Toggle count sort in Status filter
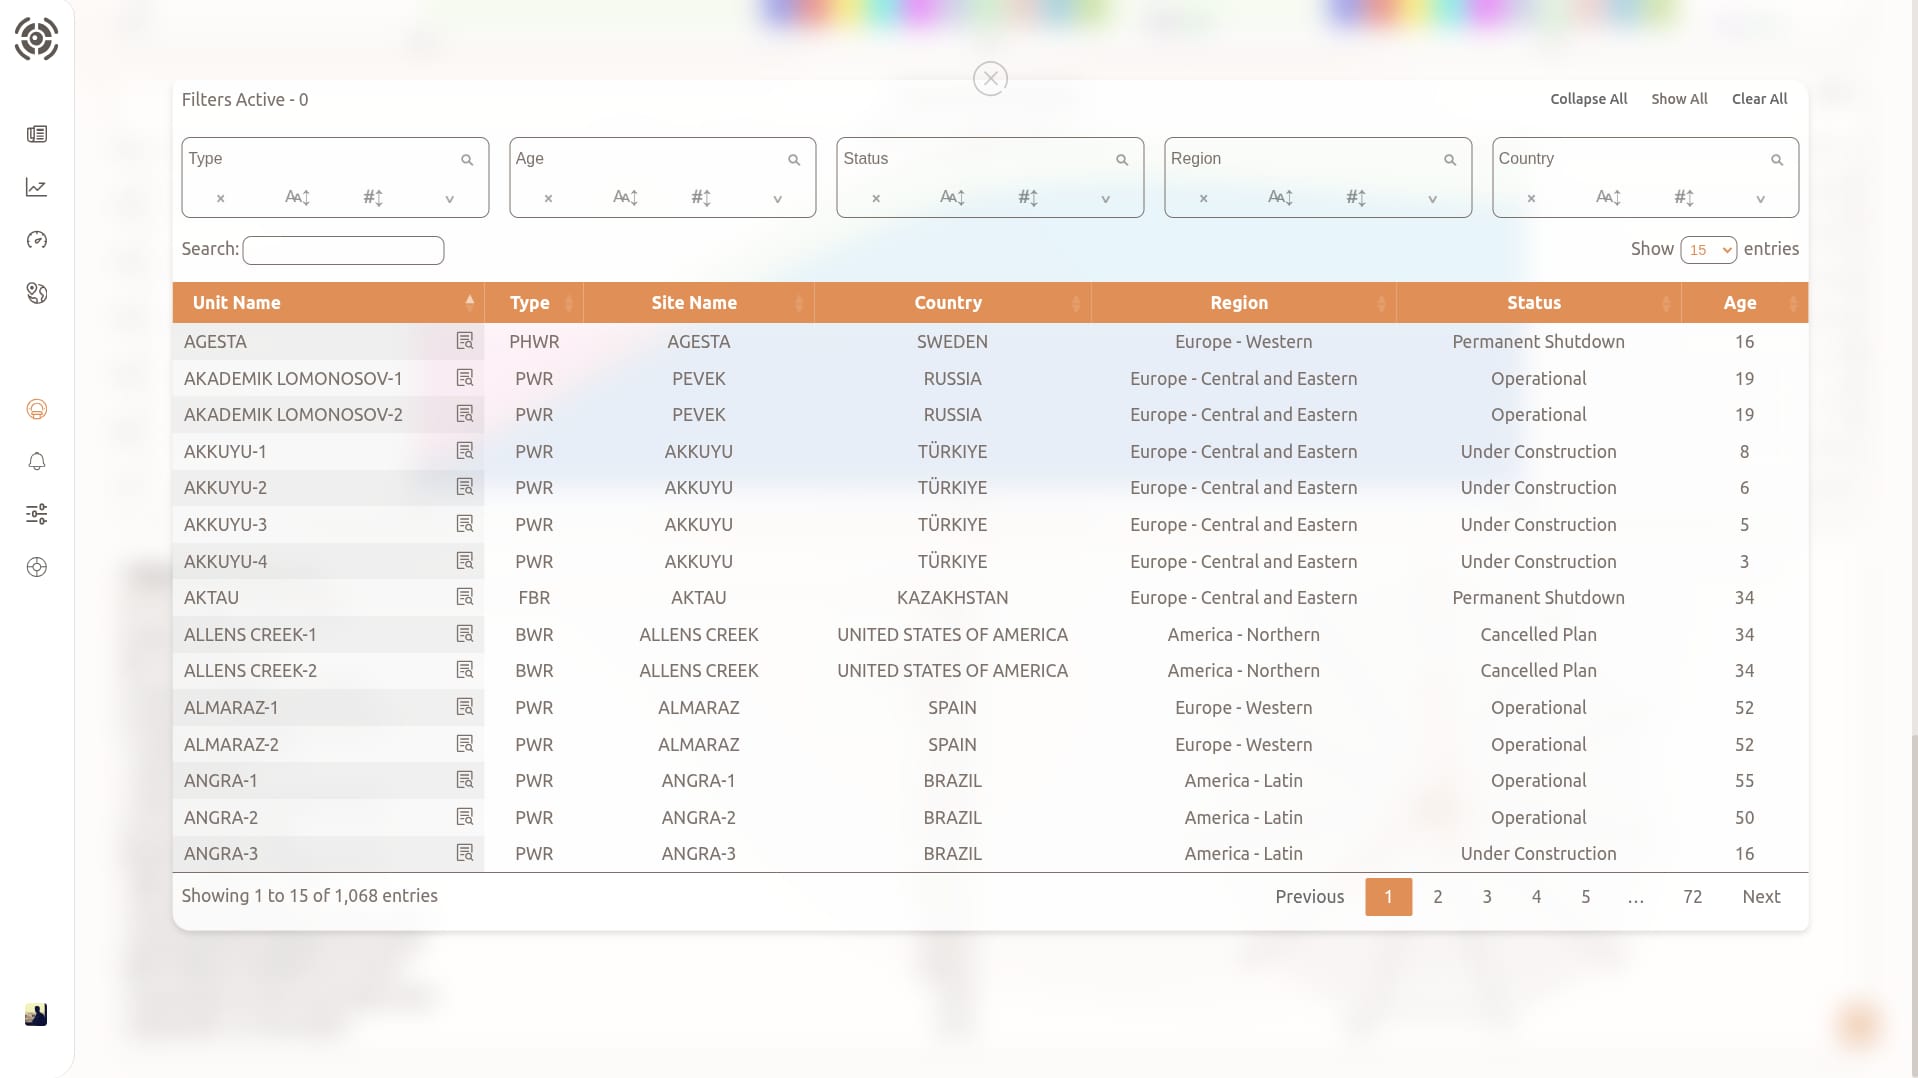Image resolution: width=1918 pixels, height=1078 pixels. point(1028,198)
